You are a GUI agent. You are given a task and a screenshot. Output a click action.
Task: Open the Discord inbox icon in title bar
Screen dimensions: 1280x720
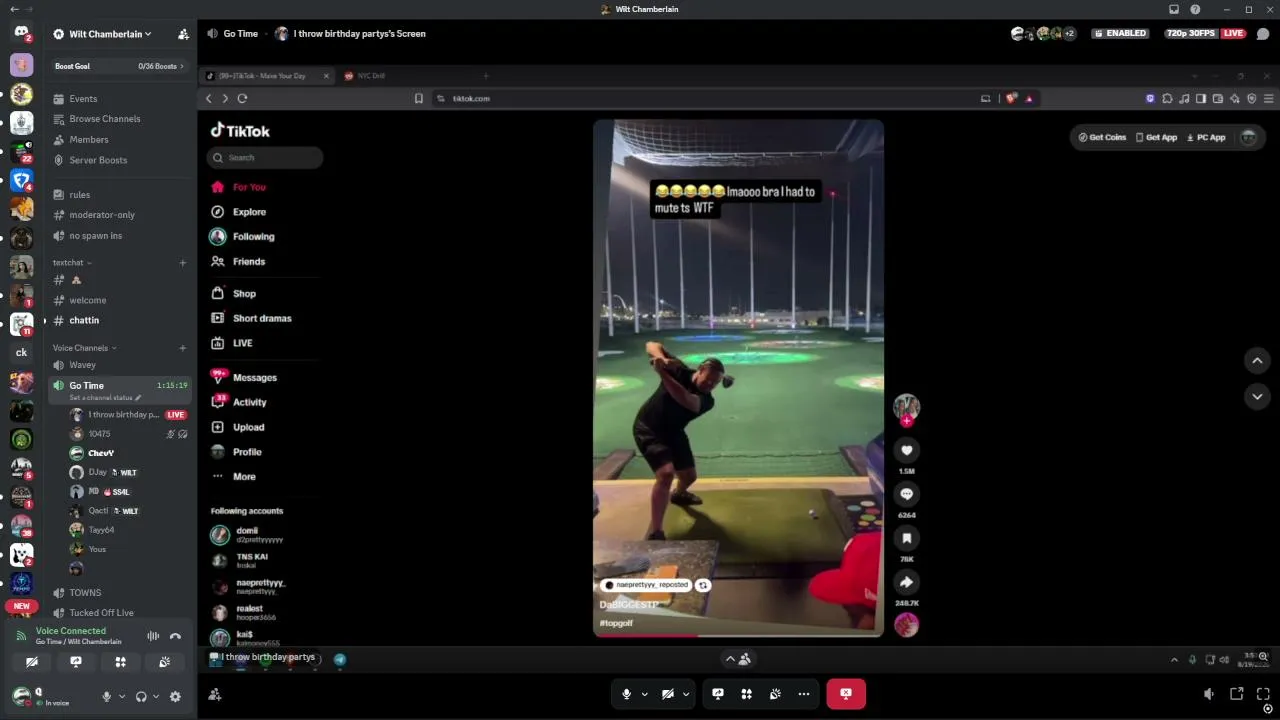(x=1174, y=9)
